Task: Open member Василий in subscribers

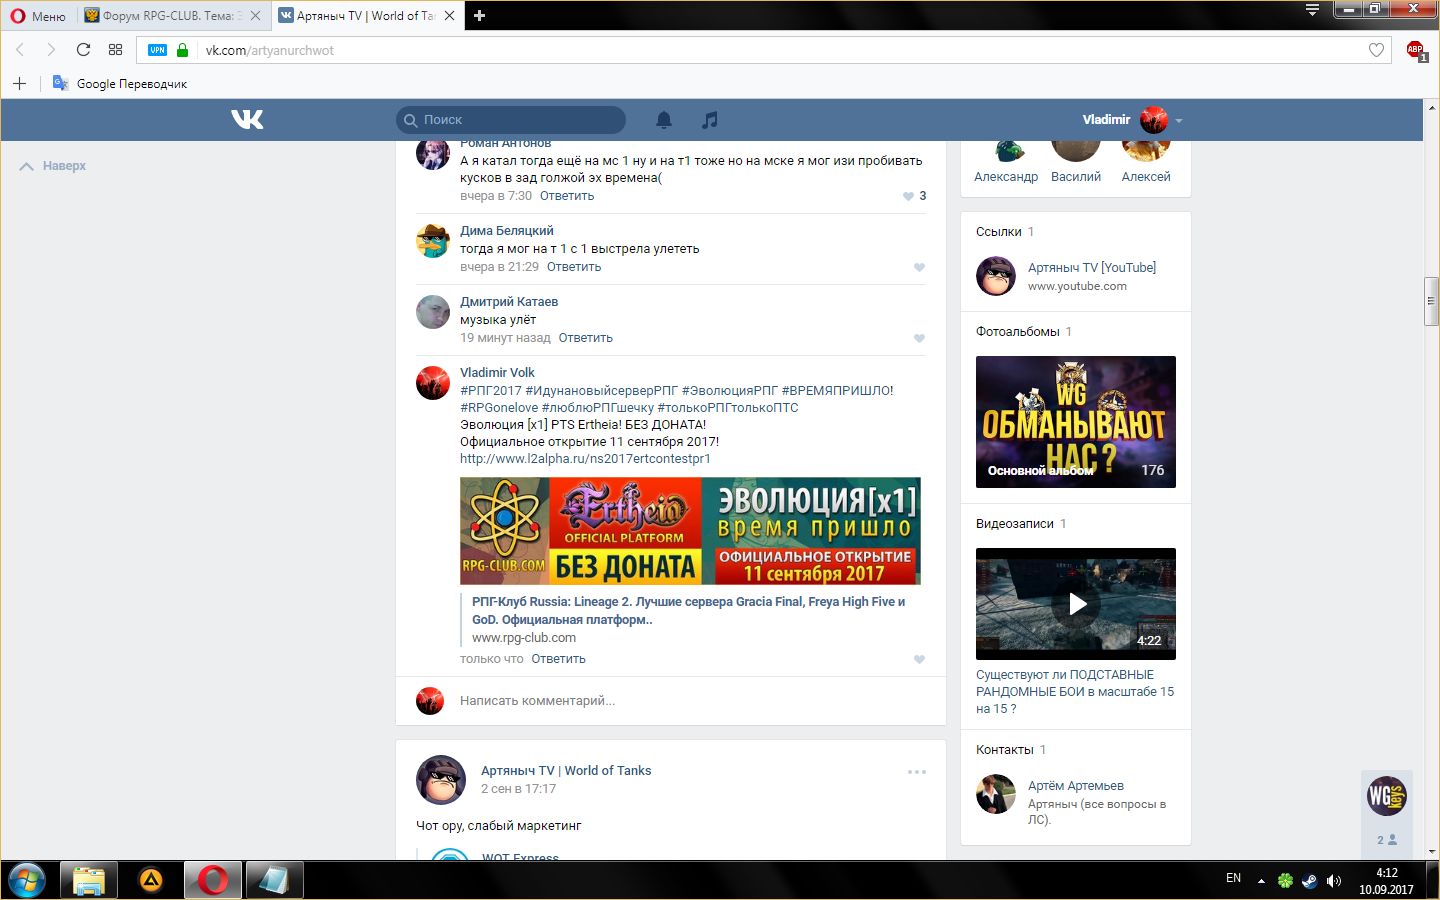Action: pos(1076,177)
